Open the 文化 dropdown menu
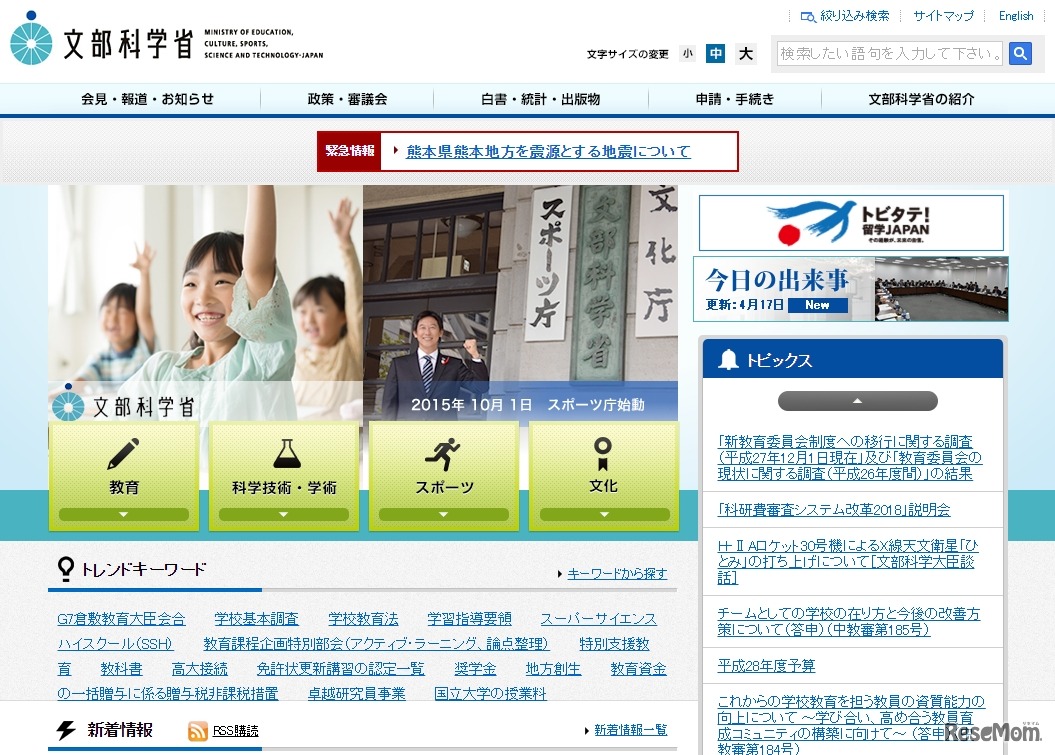 point(603,514)
